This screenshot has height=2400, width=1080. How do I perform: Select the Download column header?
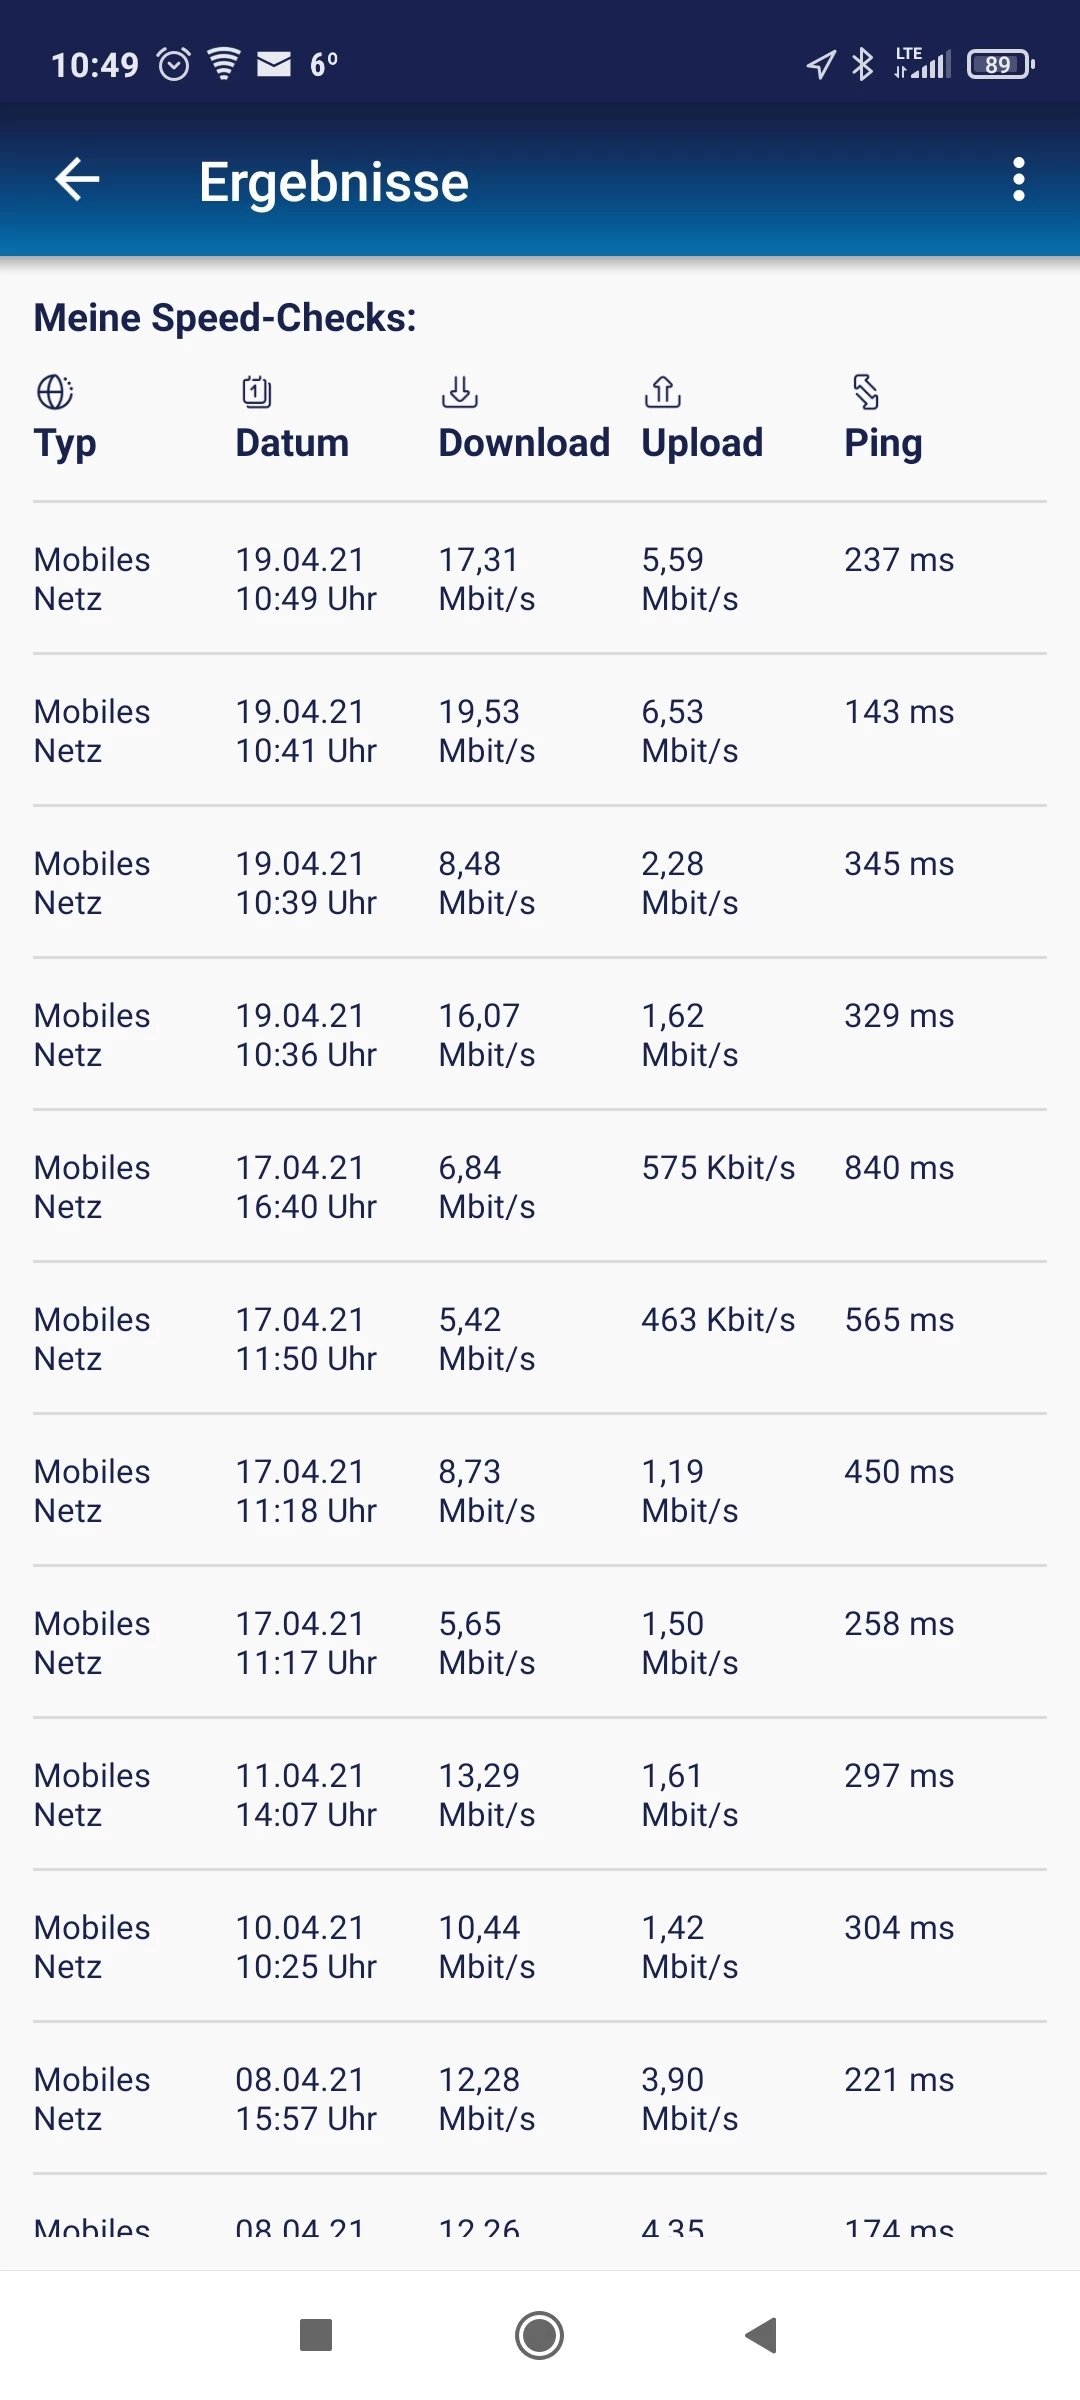click(524, 443)
